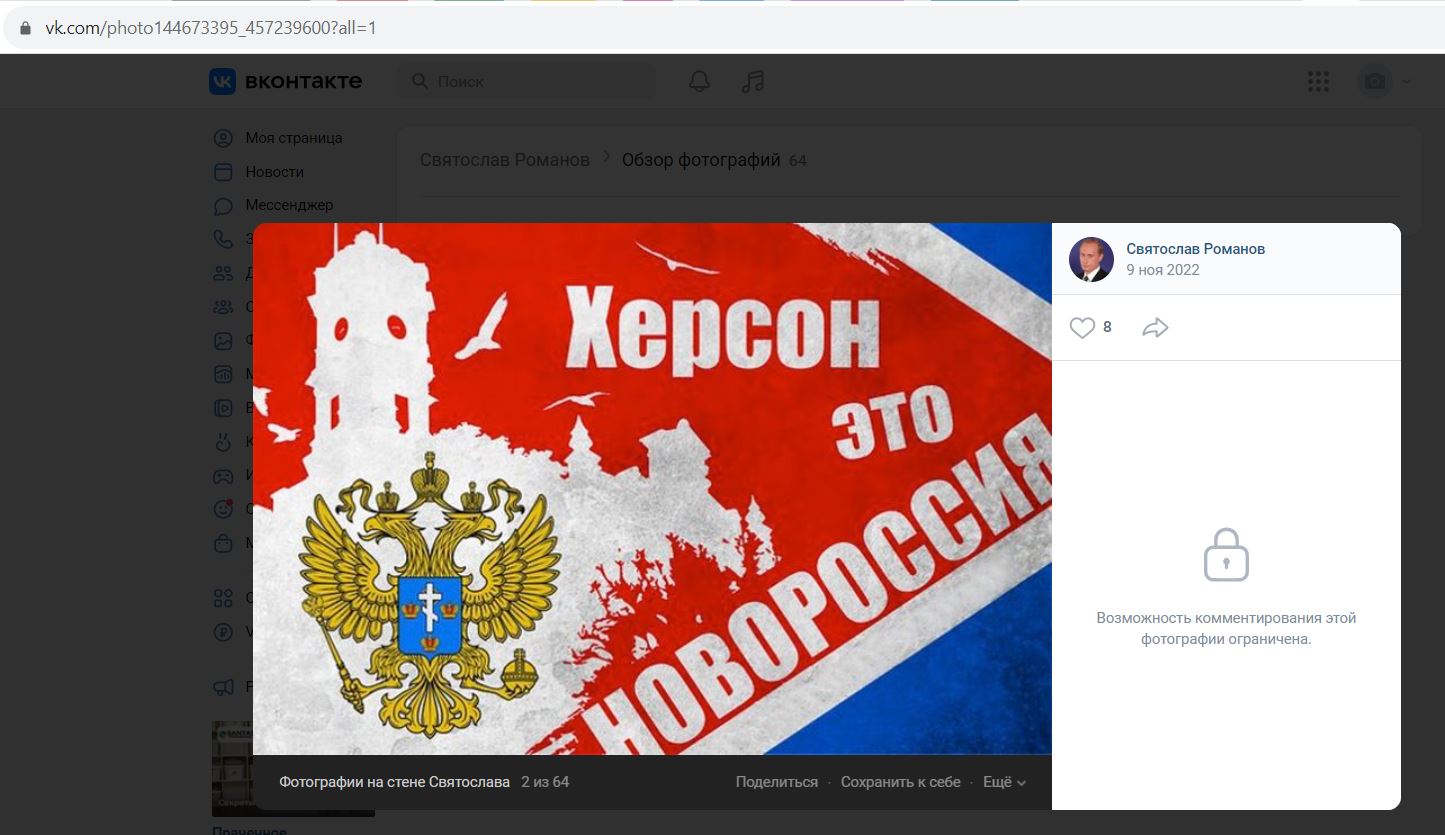Click the friends sidebar icon
Screen dimensions: 1445x835
[224, 273]
